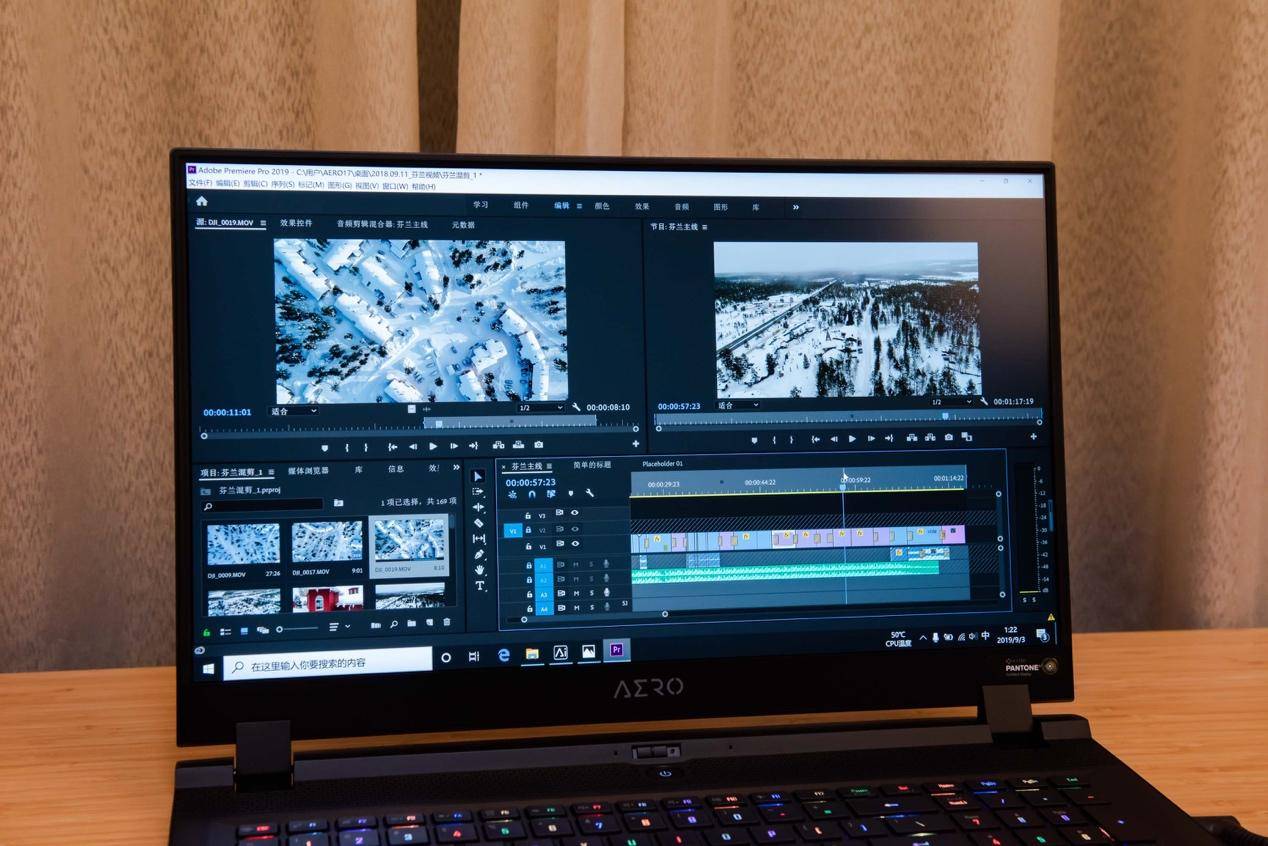Toggle lock on V3 track
This screenshot has width=1268, height=846.
528,516
